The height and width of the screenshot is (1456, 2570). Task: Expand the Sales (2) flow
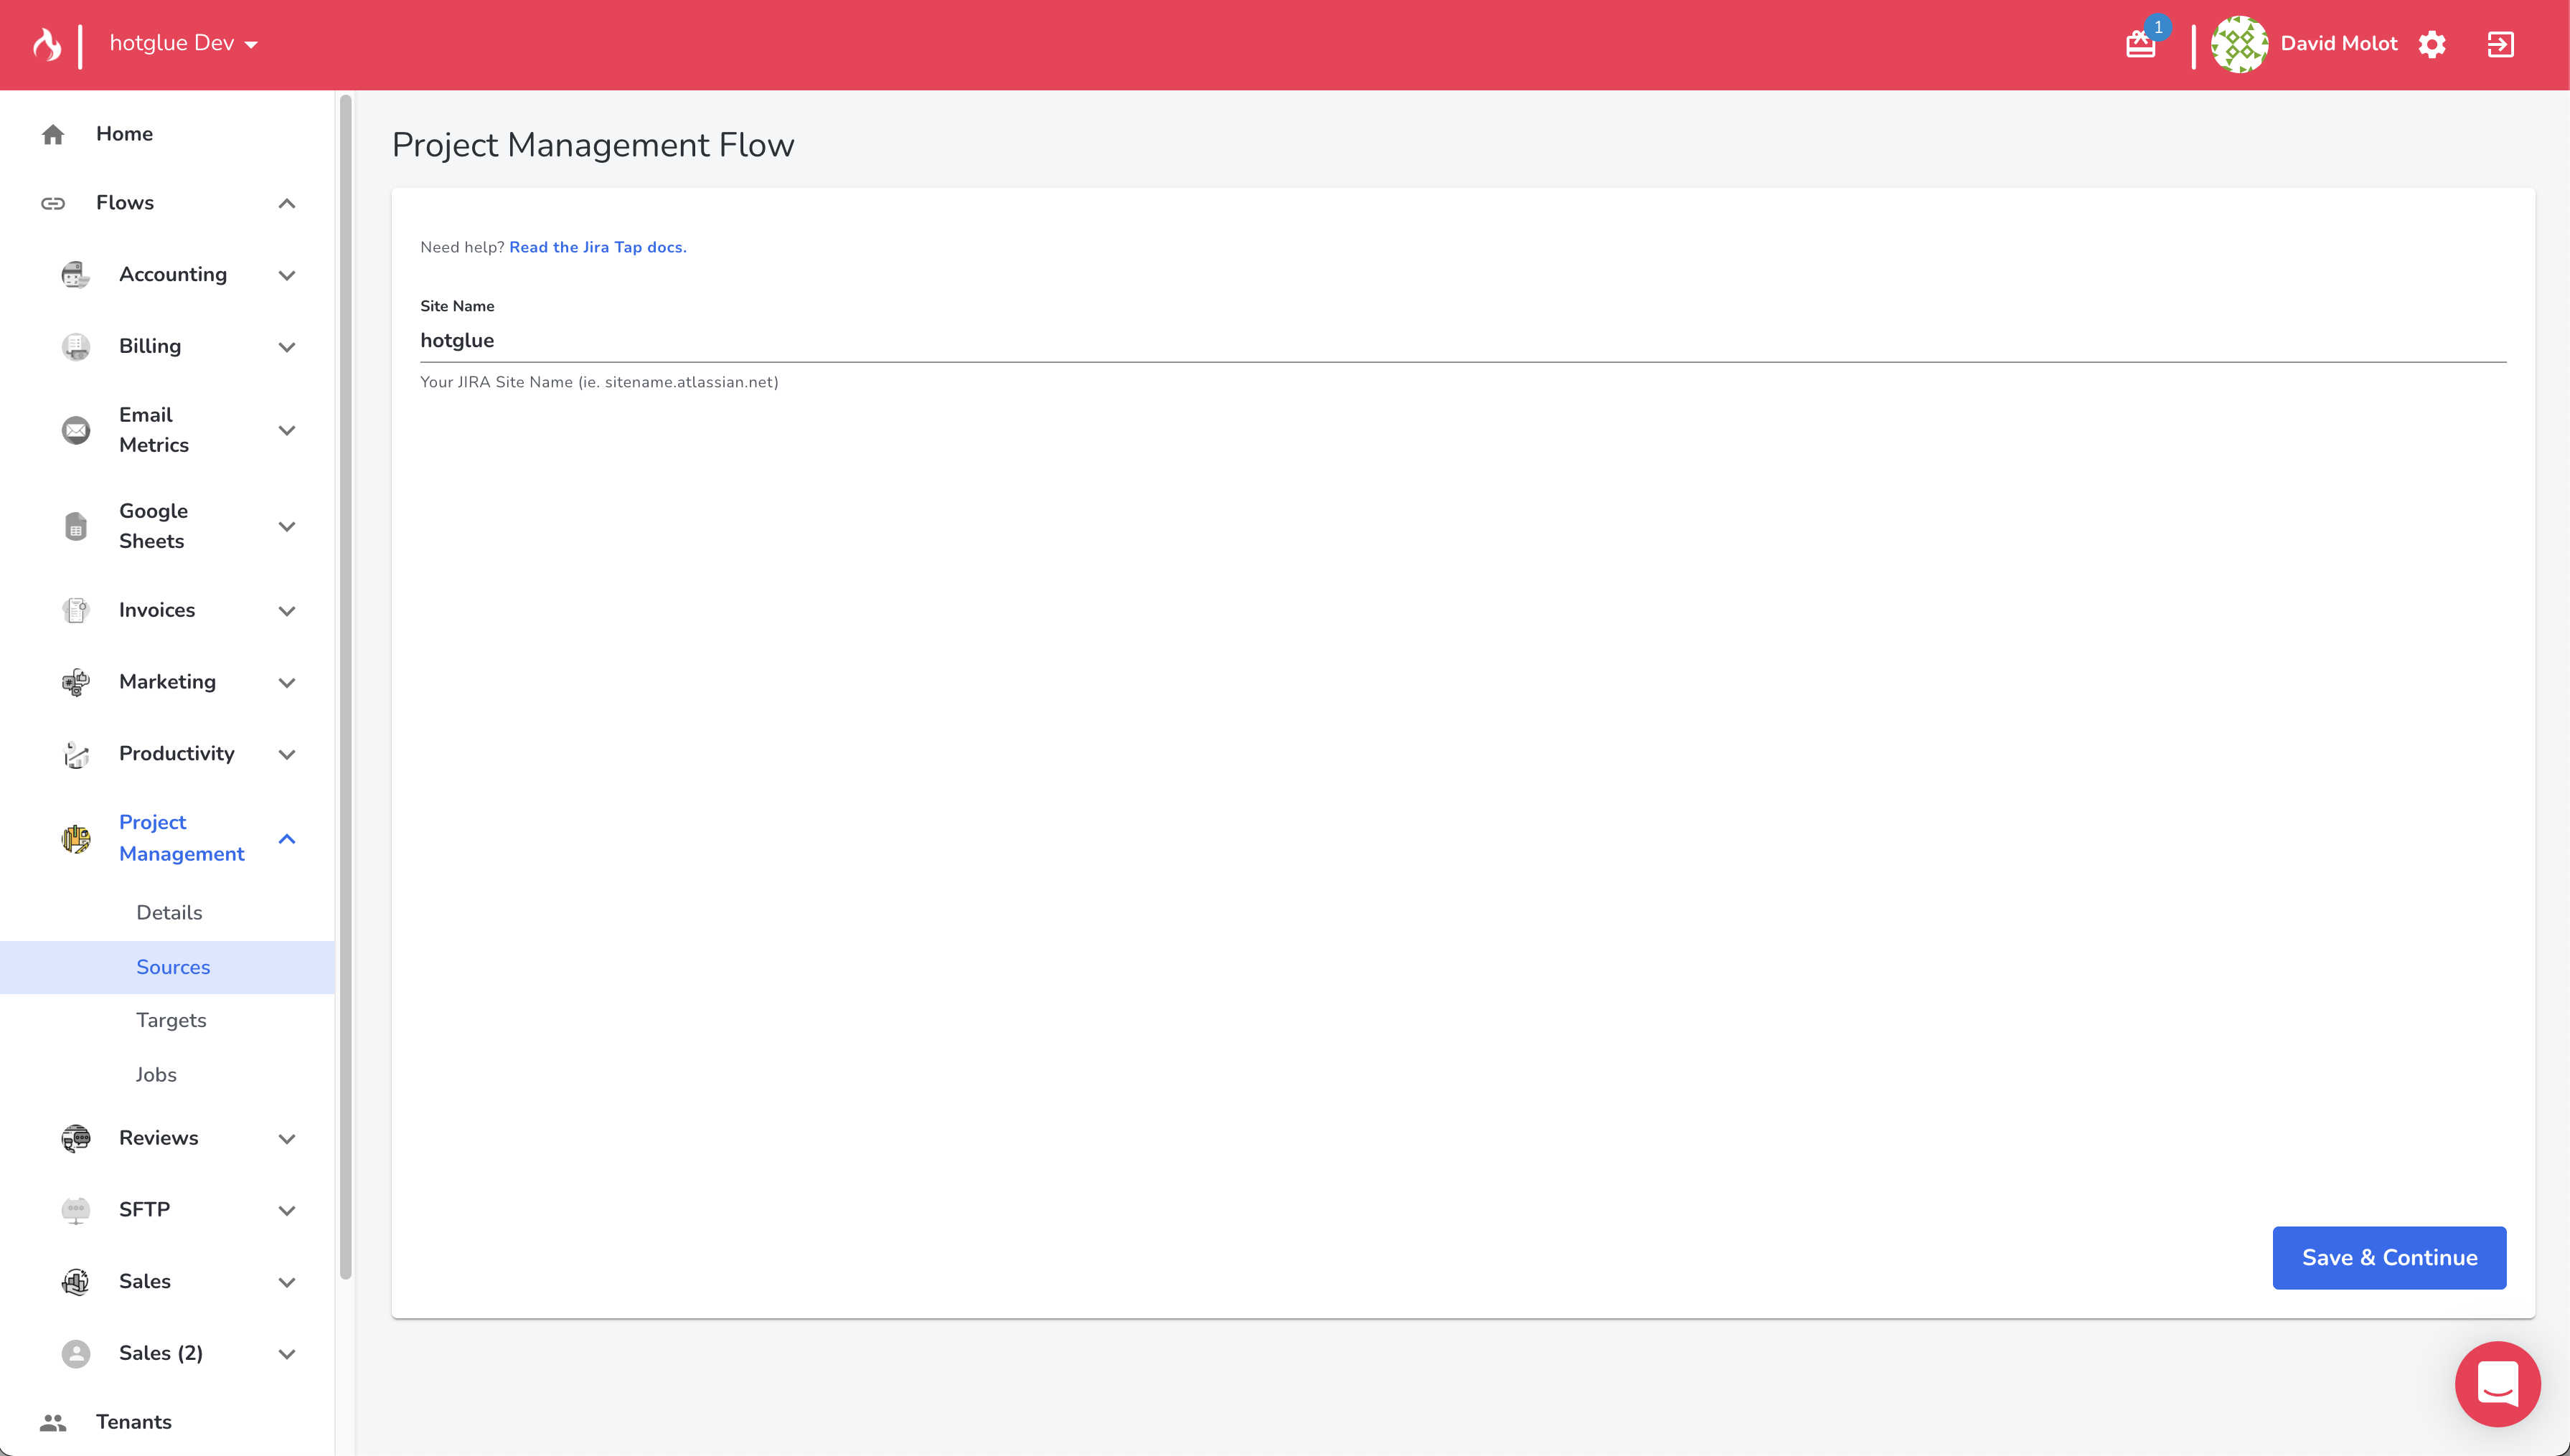(x=287, y=1353)
